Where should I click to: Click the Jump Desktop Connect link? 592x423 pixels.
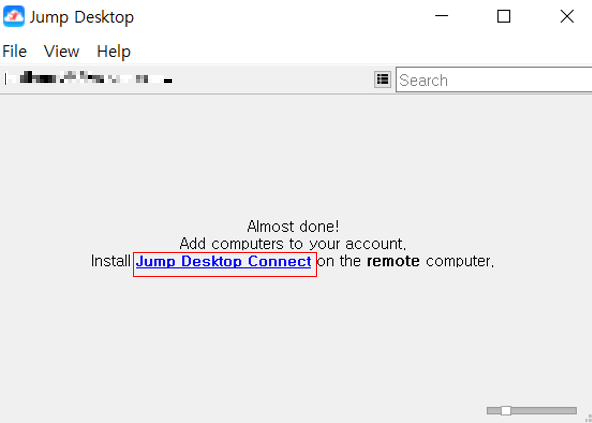pos(224,261)
